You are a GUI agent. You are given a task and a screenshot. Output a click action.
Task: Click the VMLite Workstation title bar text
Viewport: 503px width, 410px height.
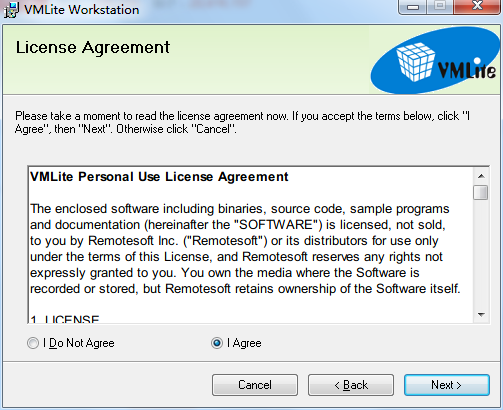[82, 10]
